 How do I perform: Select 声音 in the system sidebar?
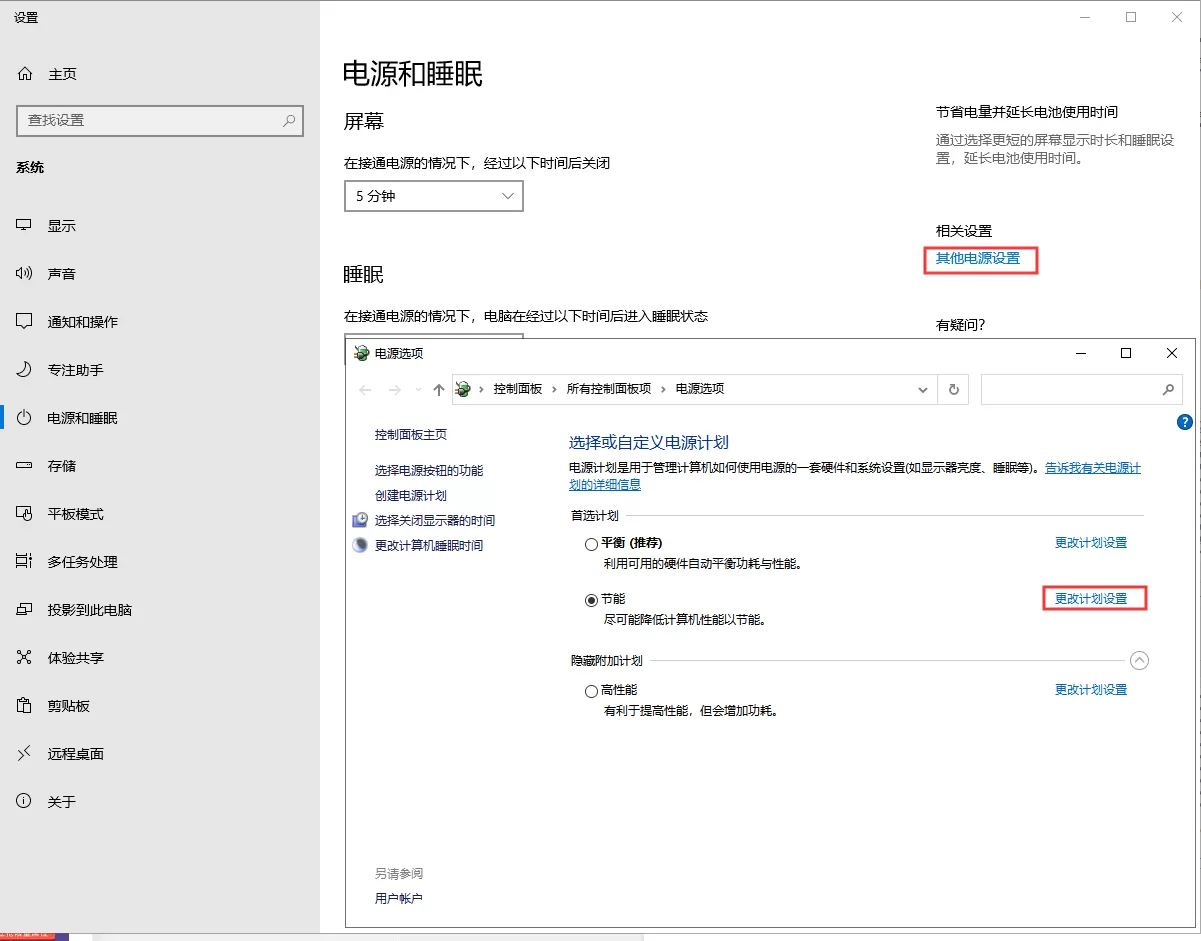[62, 273]
